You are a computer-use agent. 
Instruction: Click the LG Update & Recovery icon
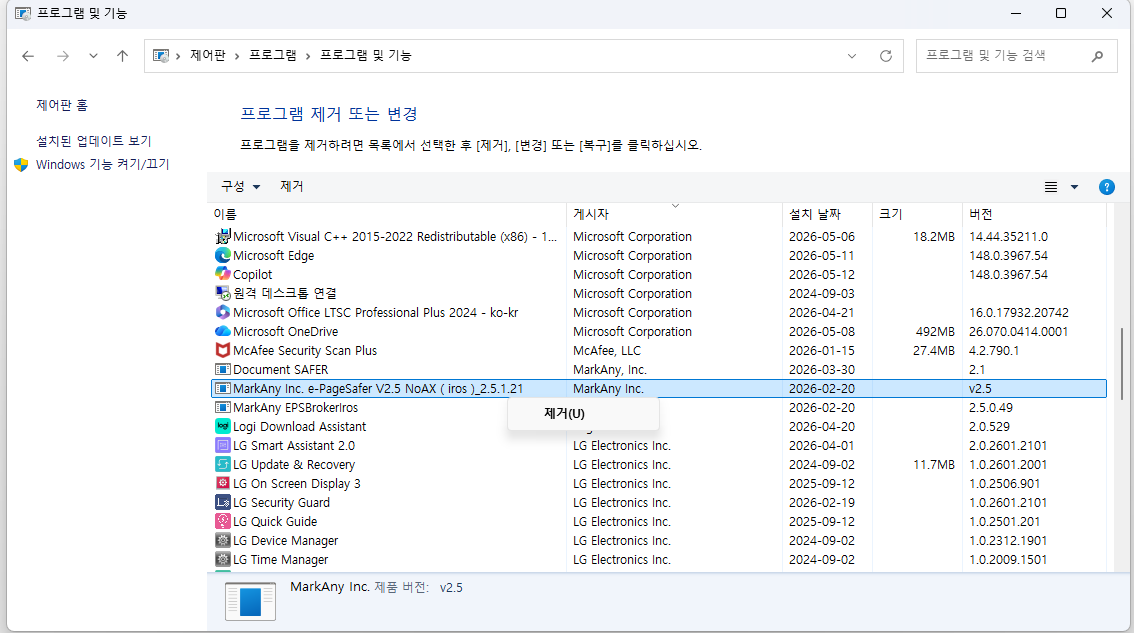point(223,464)
